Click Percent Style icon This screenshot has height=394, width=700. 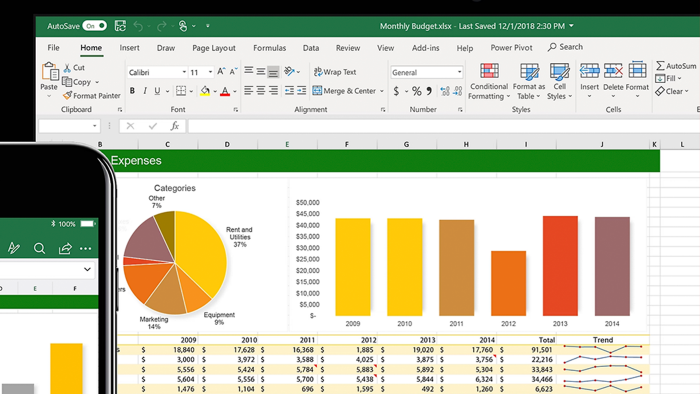pos(417,91)
